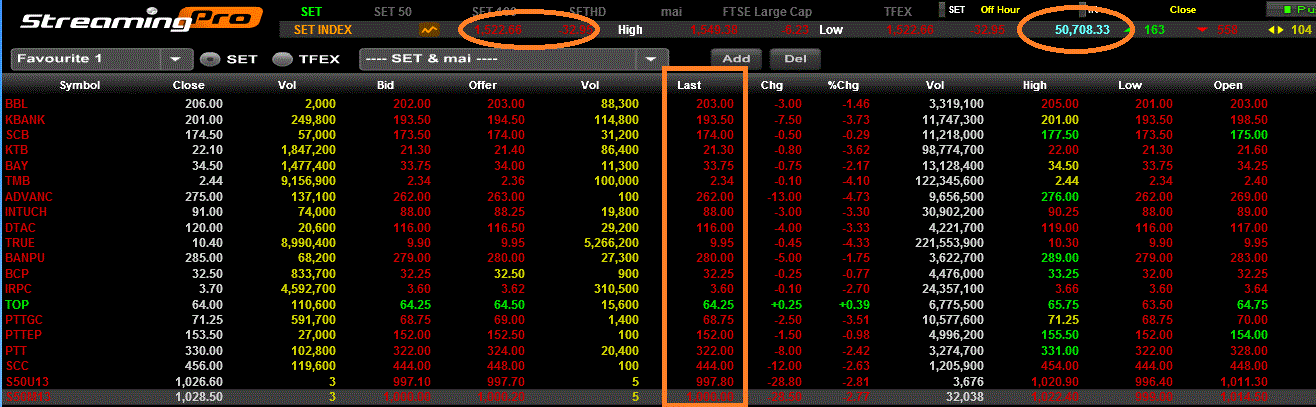1316x407 pixels.
Task: Switch to the TFEX tab in index bar
Action: (898, 11)
